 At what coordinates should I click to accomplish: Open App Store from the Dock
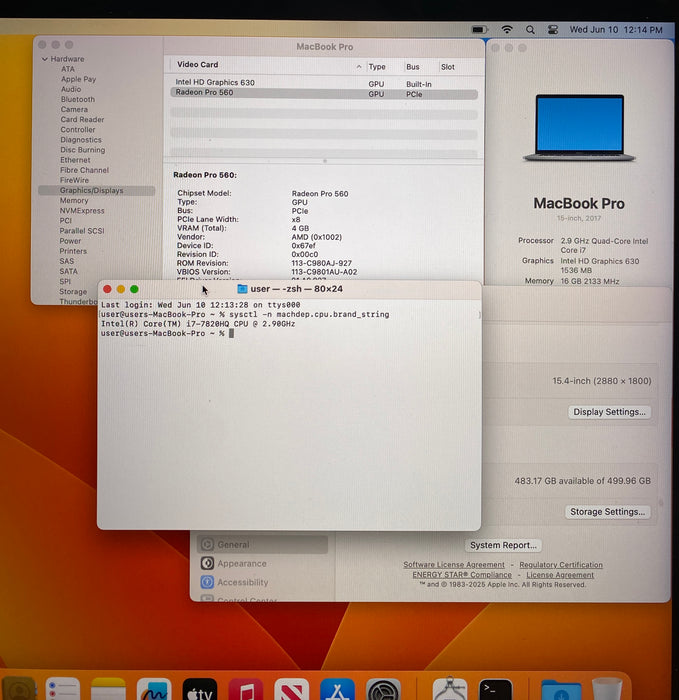(337, 691)
